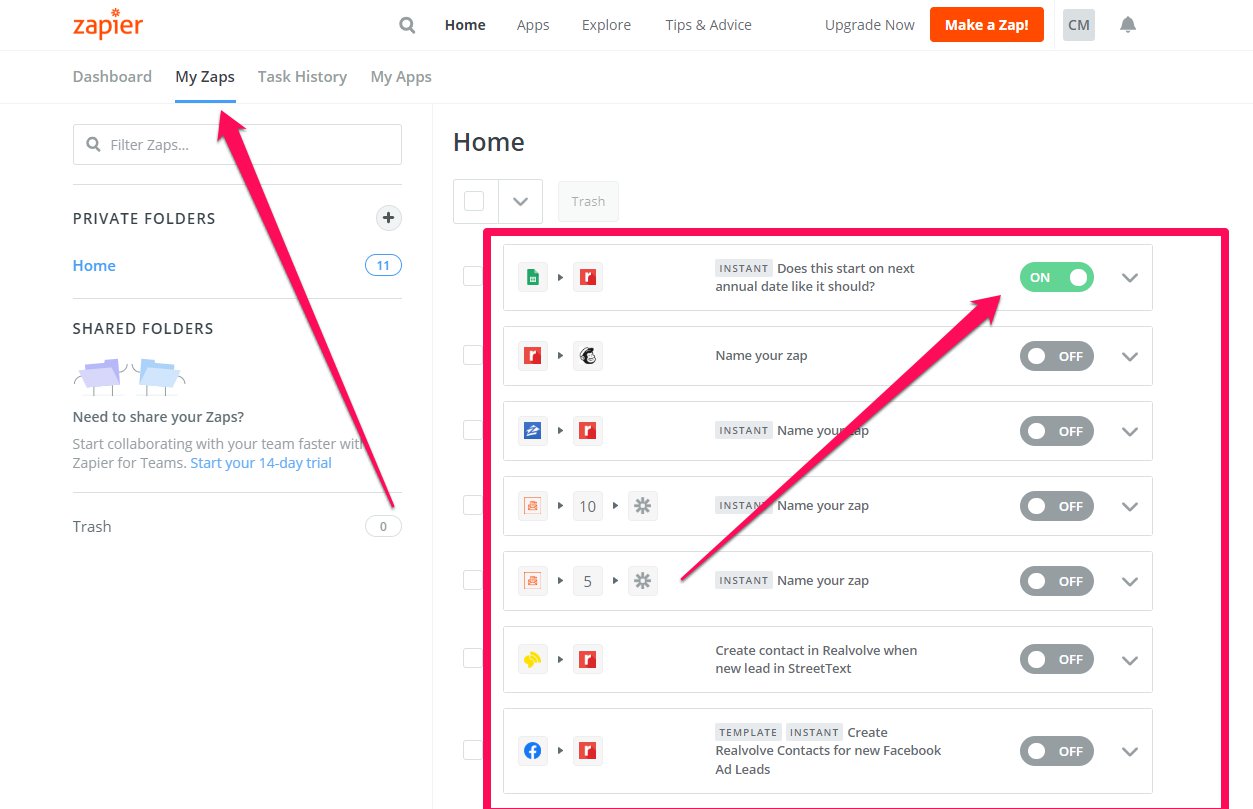The height and width of the screenshot is (809, 1253).
Task: Open Apps in top navigation
Action: click(533, 25)
